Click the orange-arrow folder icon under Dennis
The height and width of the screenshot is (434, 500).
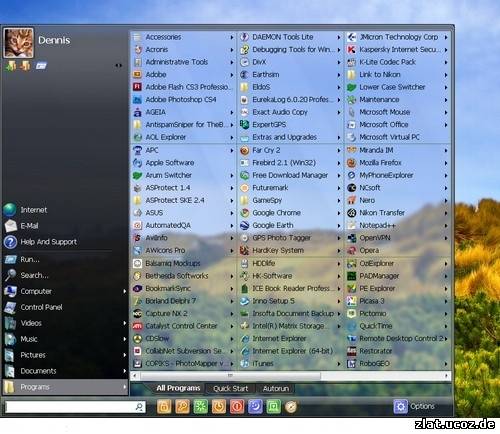25,66
